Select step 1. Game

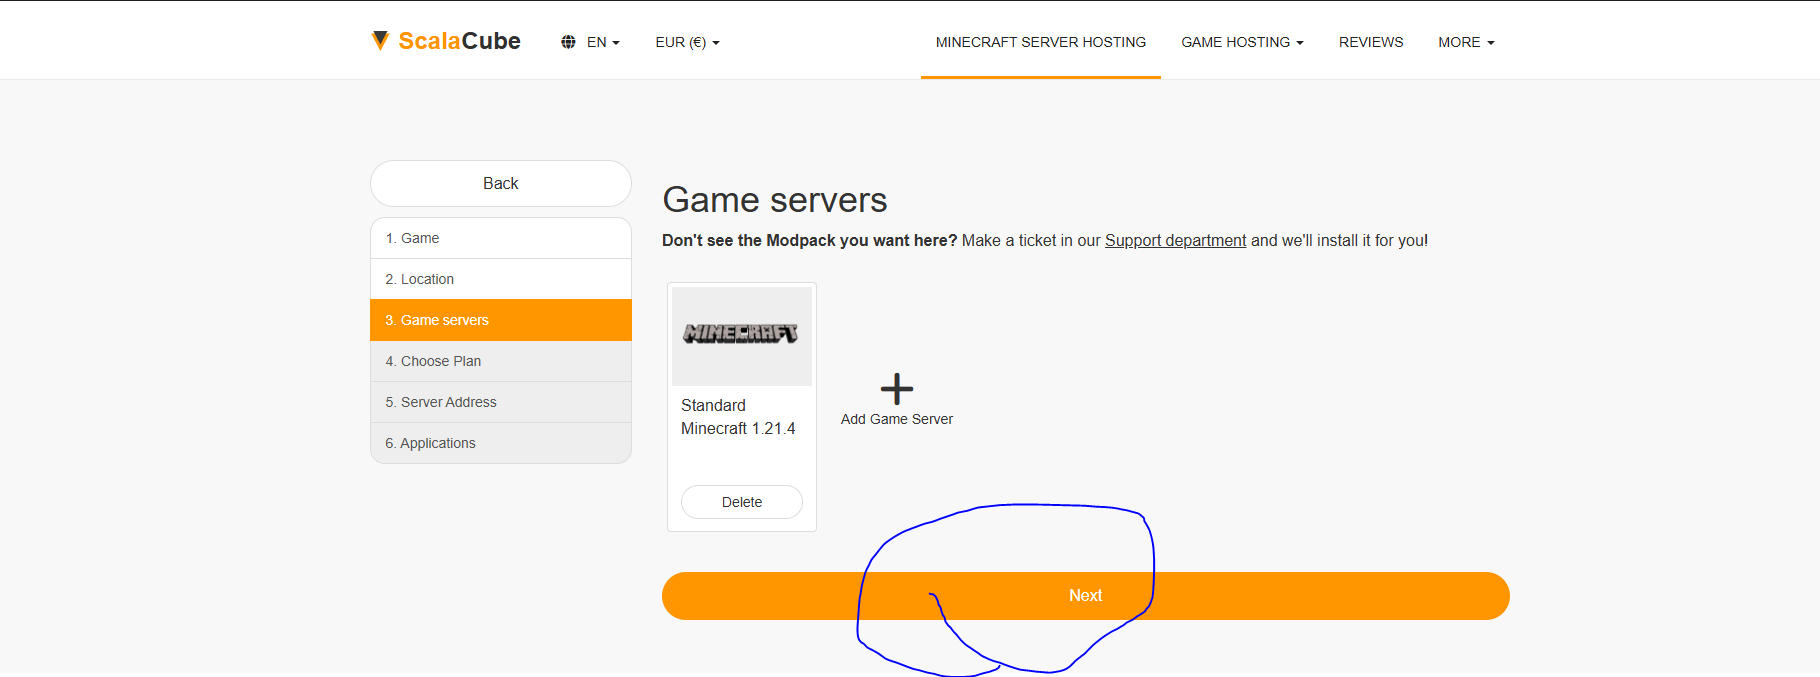(x=501, y=238)
